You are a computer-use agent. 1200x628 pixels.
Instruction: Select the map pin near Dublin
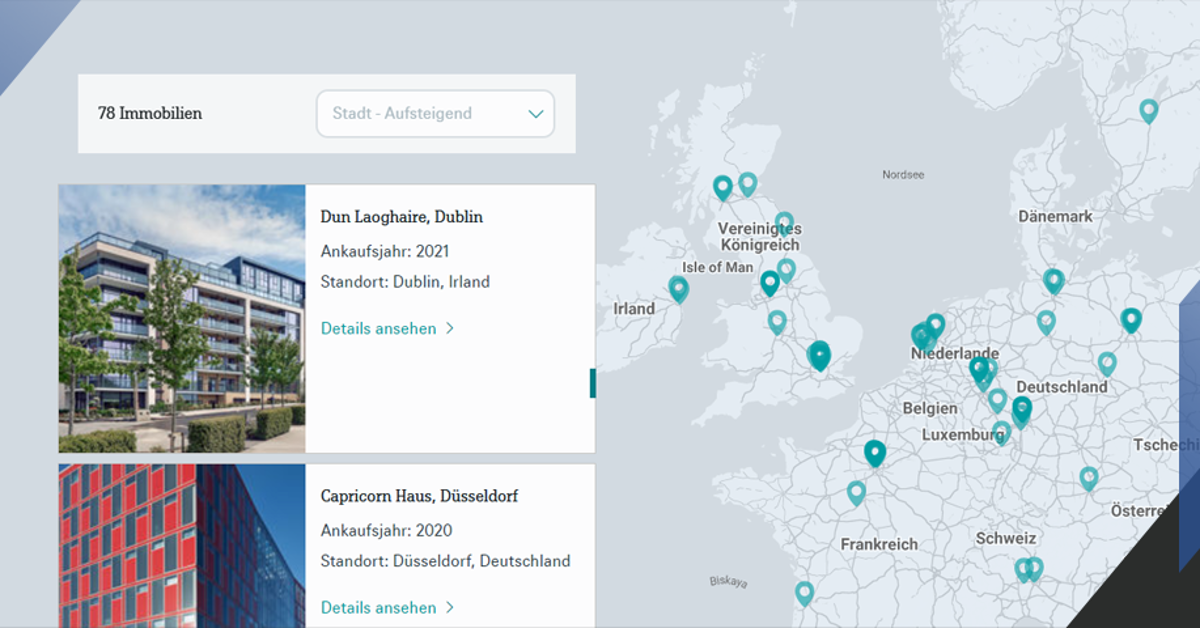[x=679, y=288]
